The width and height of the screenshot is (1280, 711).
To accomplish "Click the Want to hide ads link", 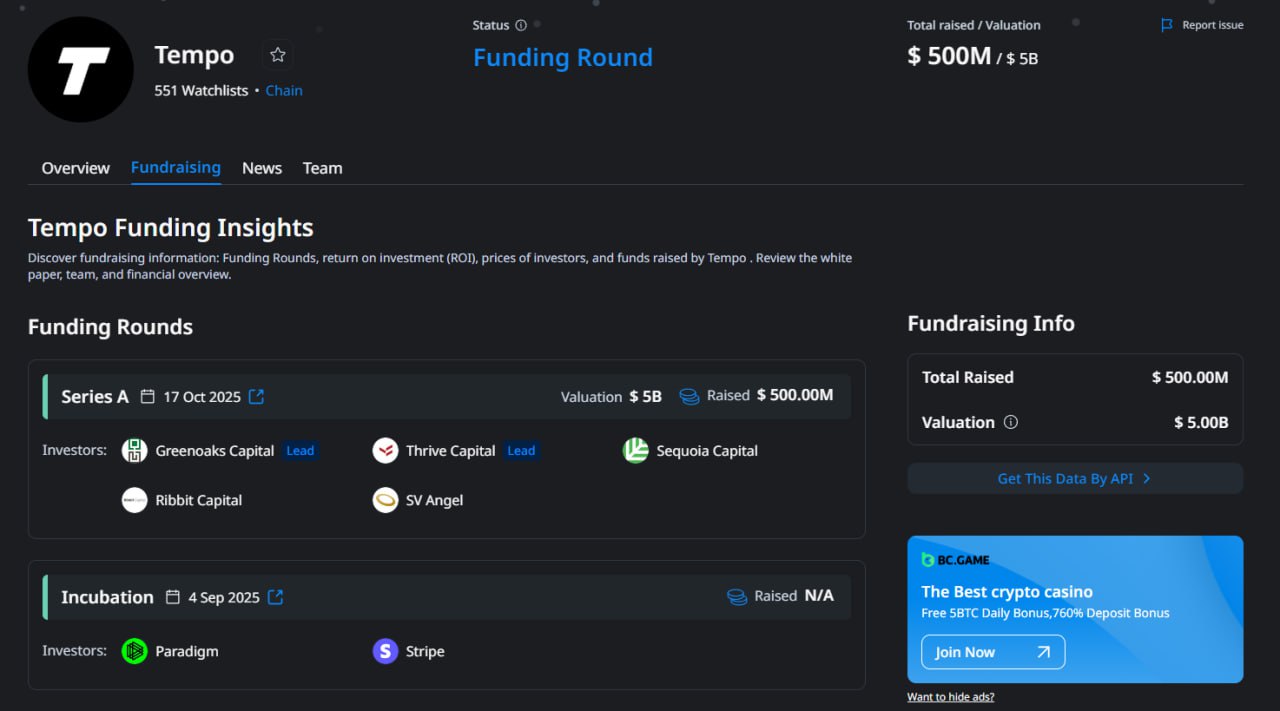I will tap(950, 697).
